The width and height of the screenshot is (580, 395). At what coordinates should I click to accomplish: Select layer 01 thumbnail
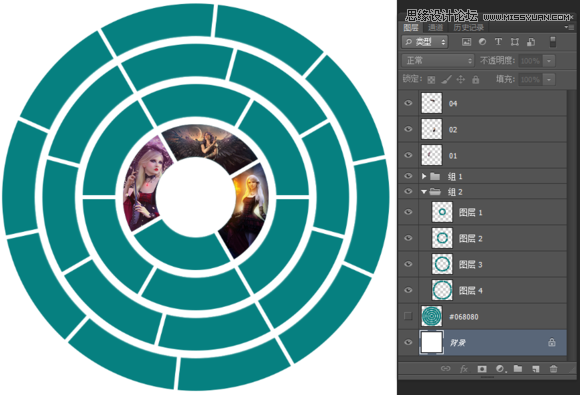point(432,155)
